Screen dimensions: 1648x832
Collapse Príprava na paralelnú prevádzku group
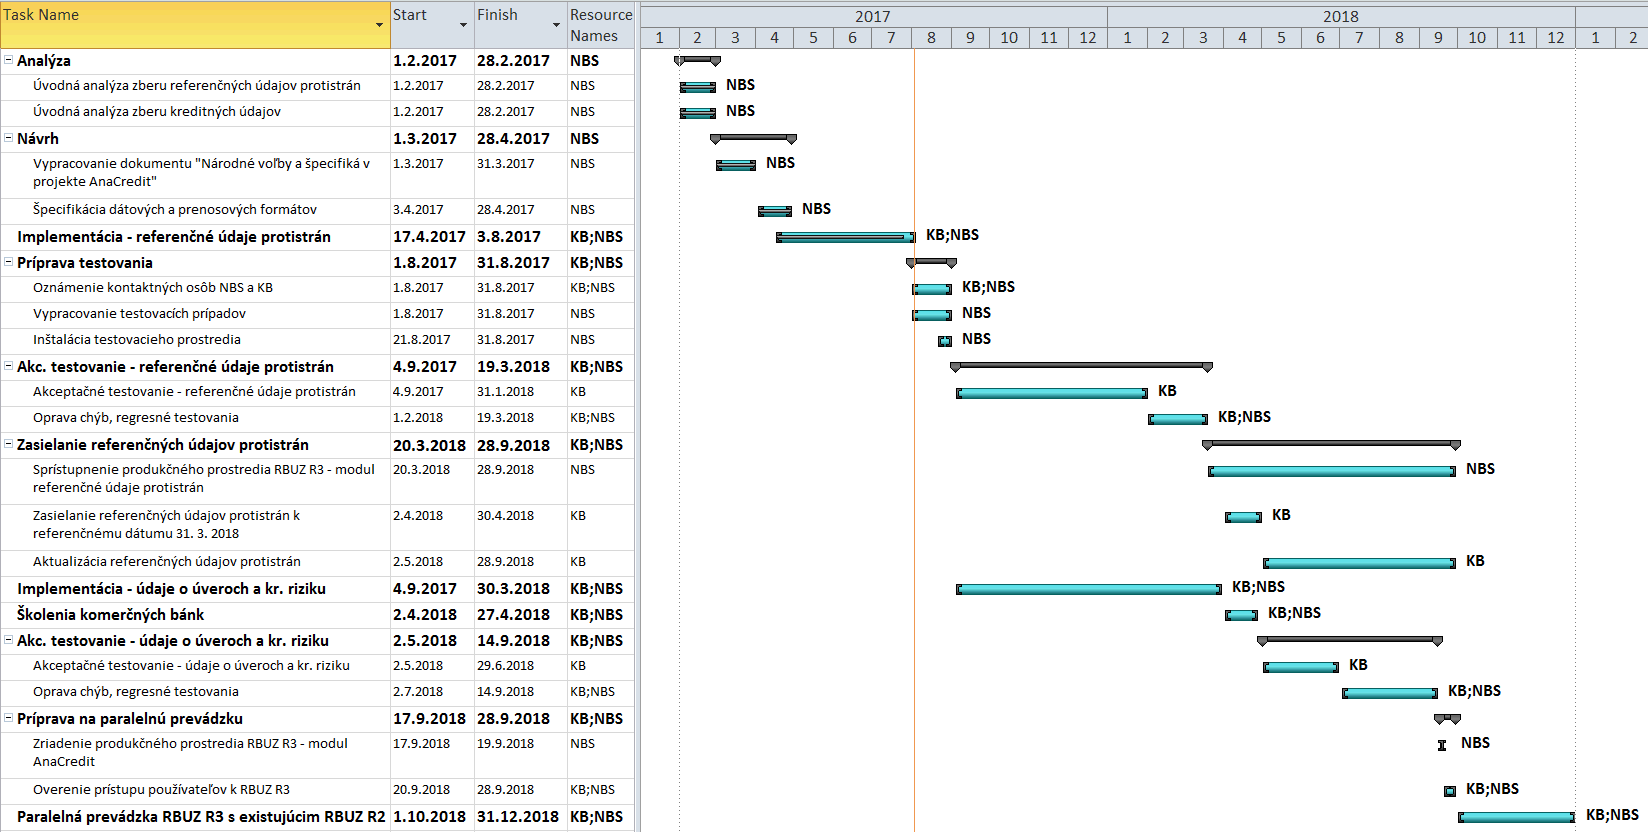coord(9,718)
